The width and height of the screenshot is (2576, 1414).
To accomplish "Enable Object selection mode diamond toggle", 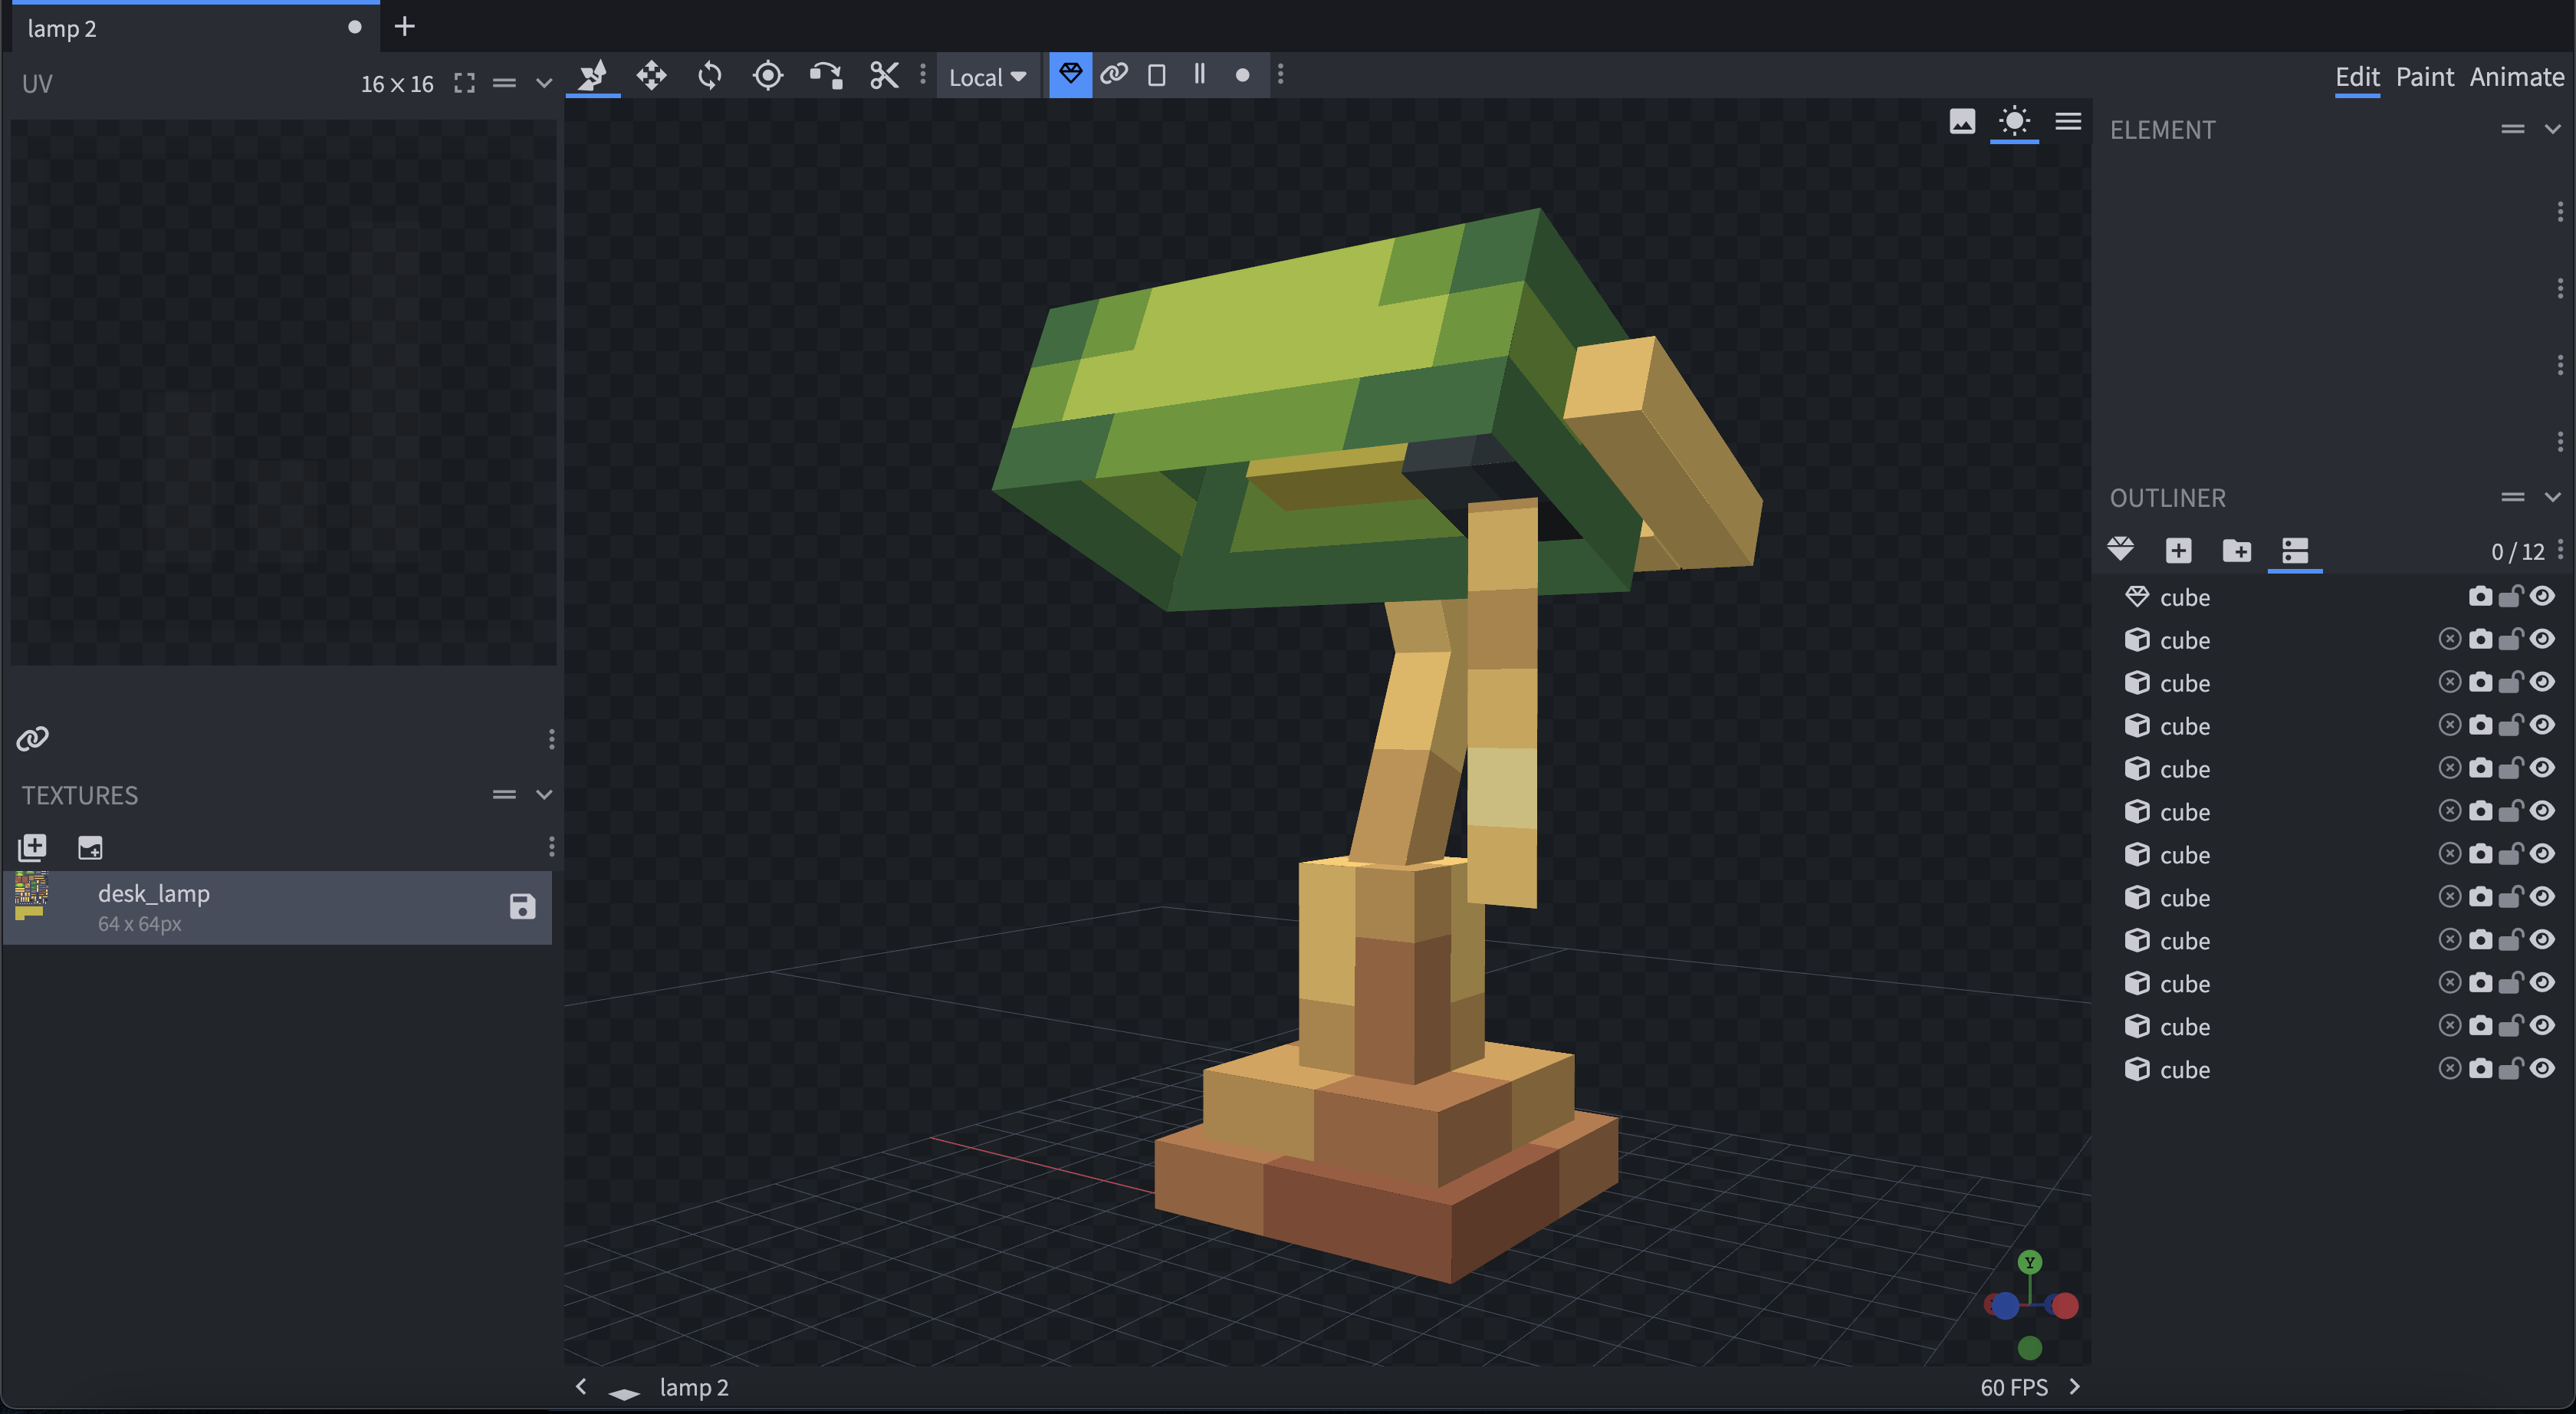I will 1070,75.
